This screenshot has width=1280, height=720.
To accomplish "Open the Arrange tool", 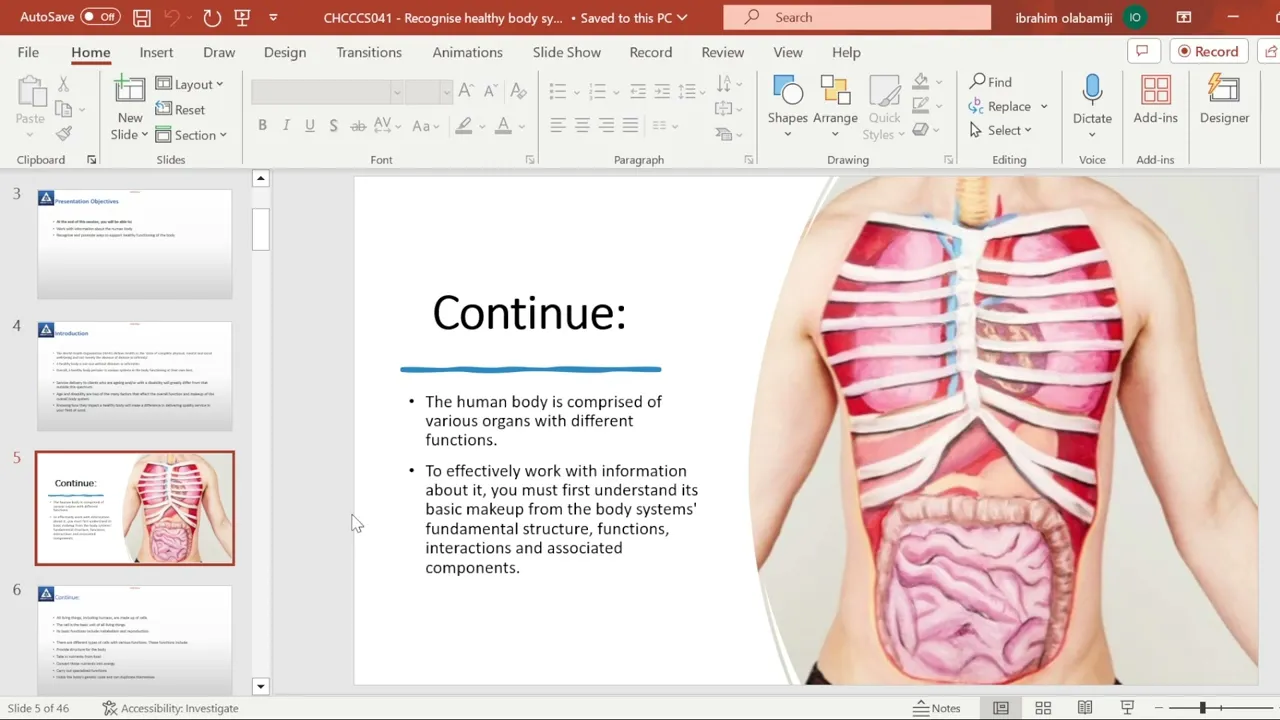I will [835, 107].
